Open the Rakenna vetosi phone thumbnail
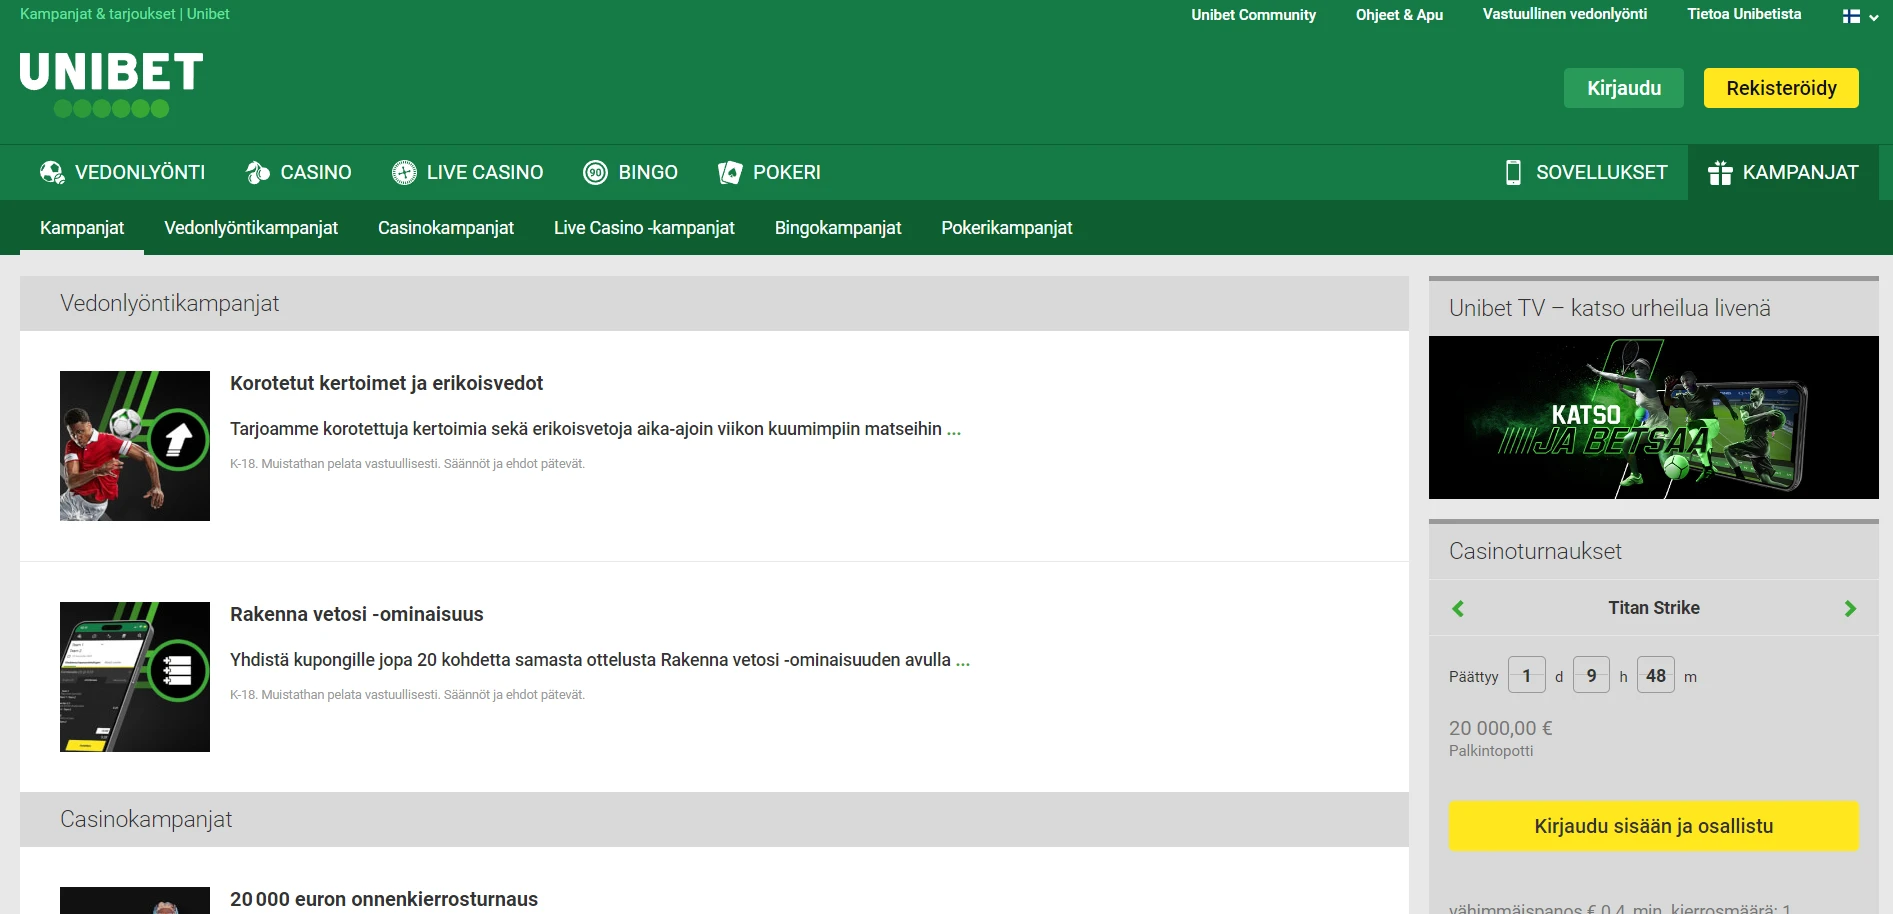This screenshot has width=1893, height=914. coord(135,677)
